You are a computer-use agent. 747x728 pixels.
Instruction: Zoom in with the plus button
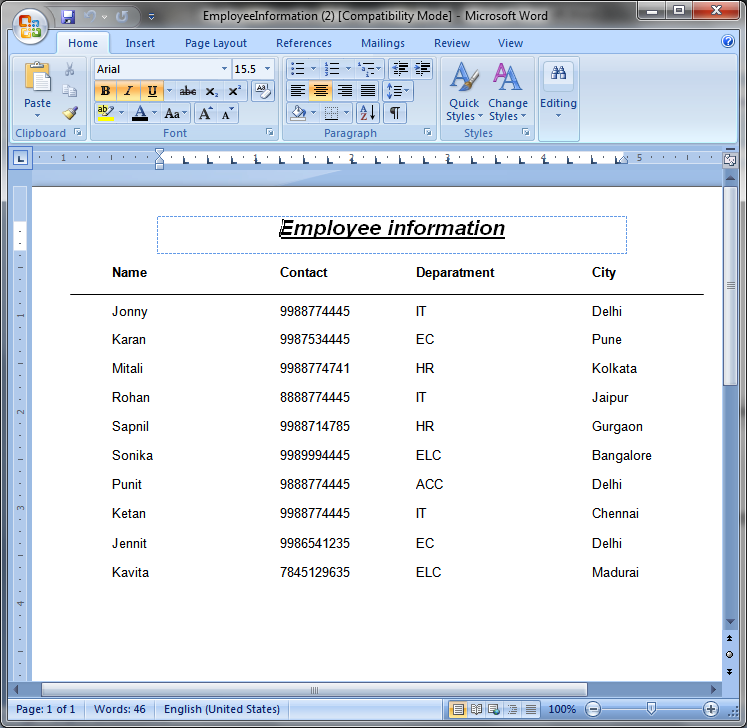(711, 709)
